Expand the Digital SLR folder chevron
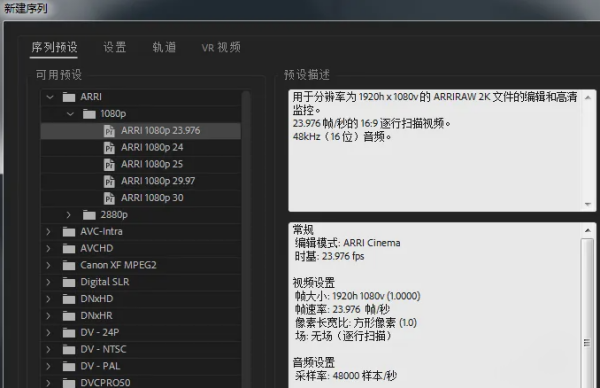Image resolution: width=600 pixels, height=388 pixels. (48, 282)
